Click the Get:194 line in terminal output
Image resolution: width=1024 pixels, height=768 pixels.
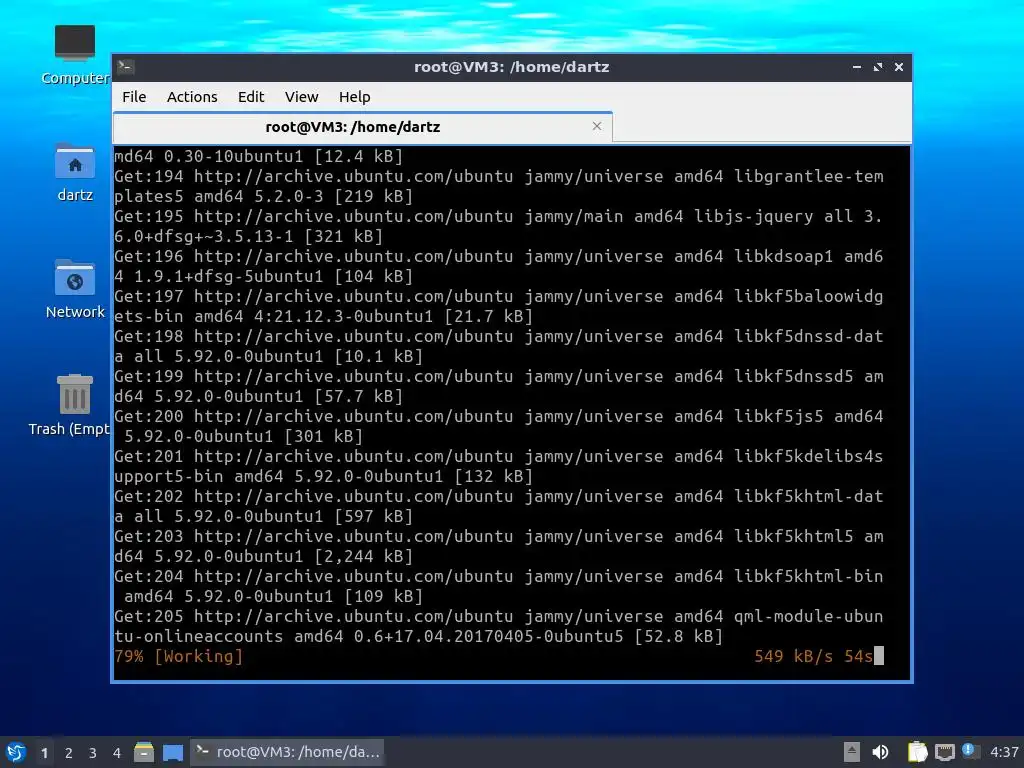pos(499,186)
